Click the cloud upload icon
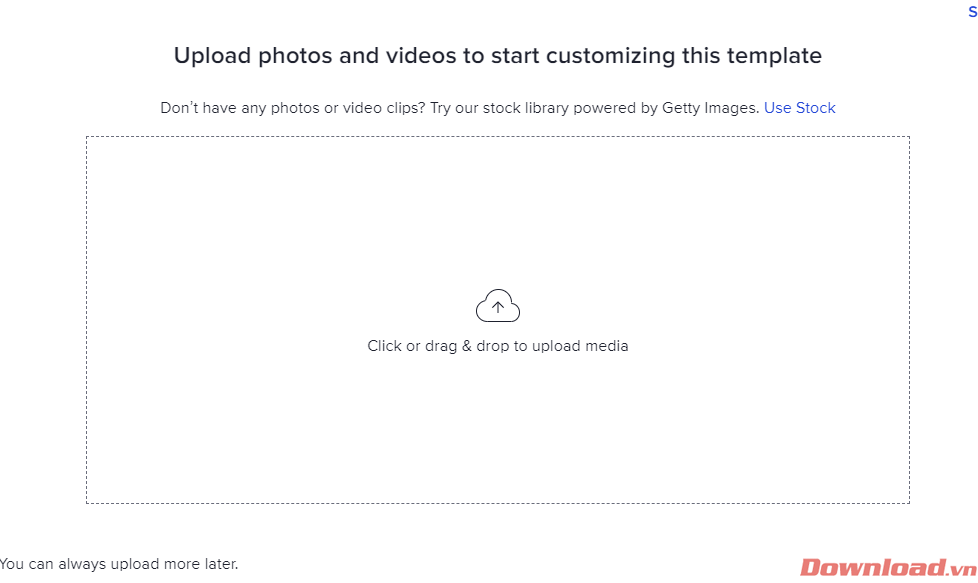 (x=498, y=306)
